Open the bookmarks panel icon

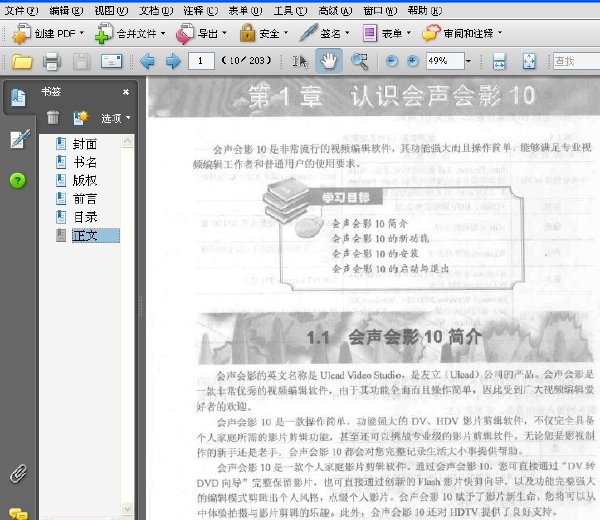pos(18,98)
